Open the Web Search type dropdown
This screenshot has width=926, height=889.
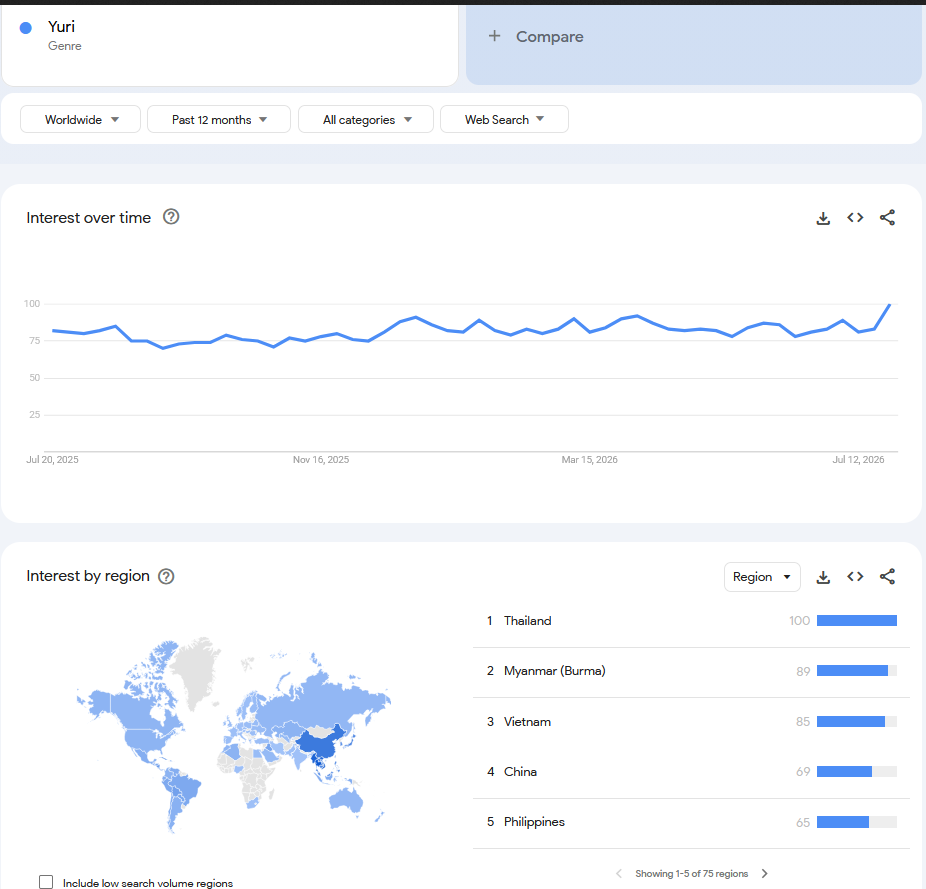(504, 119)
